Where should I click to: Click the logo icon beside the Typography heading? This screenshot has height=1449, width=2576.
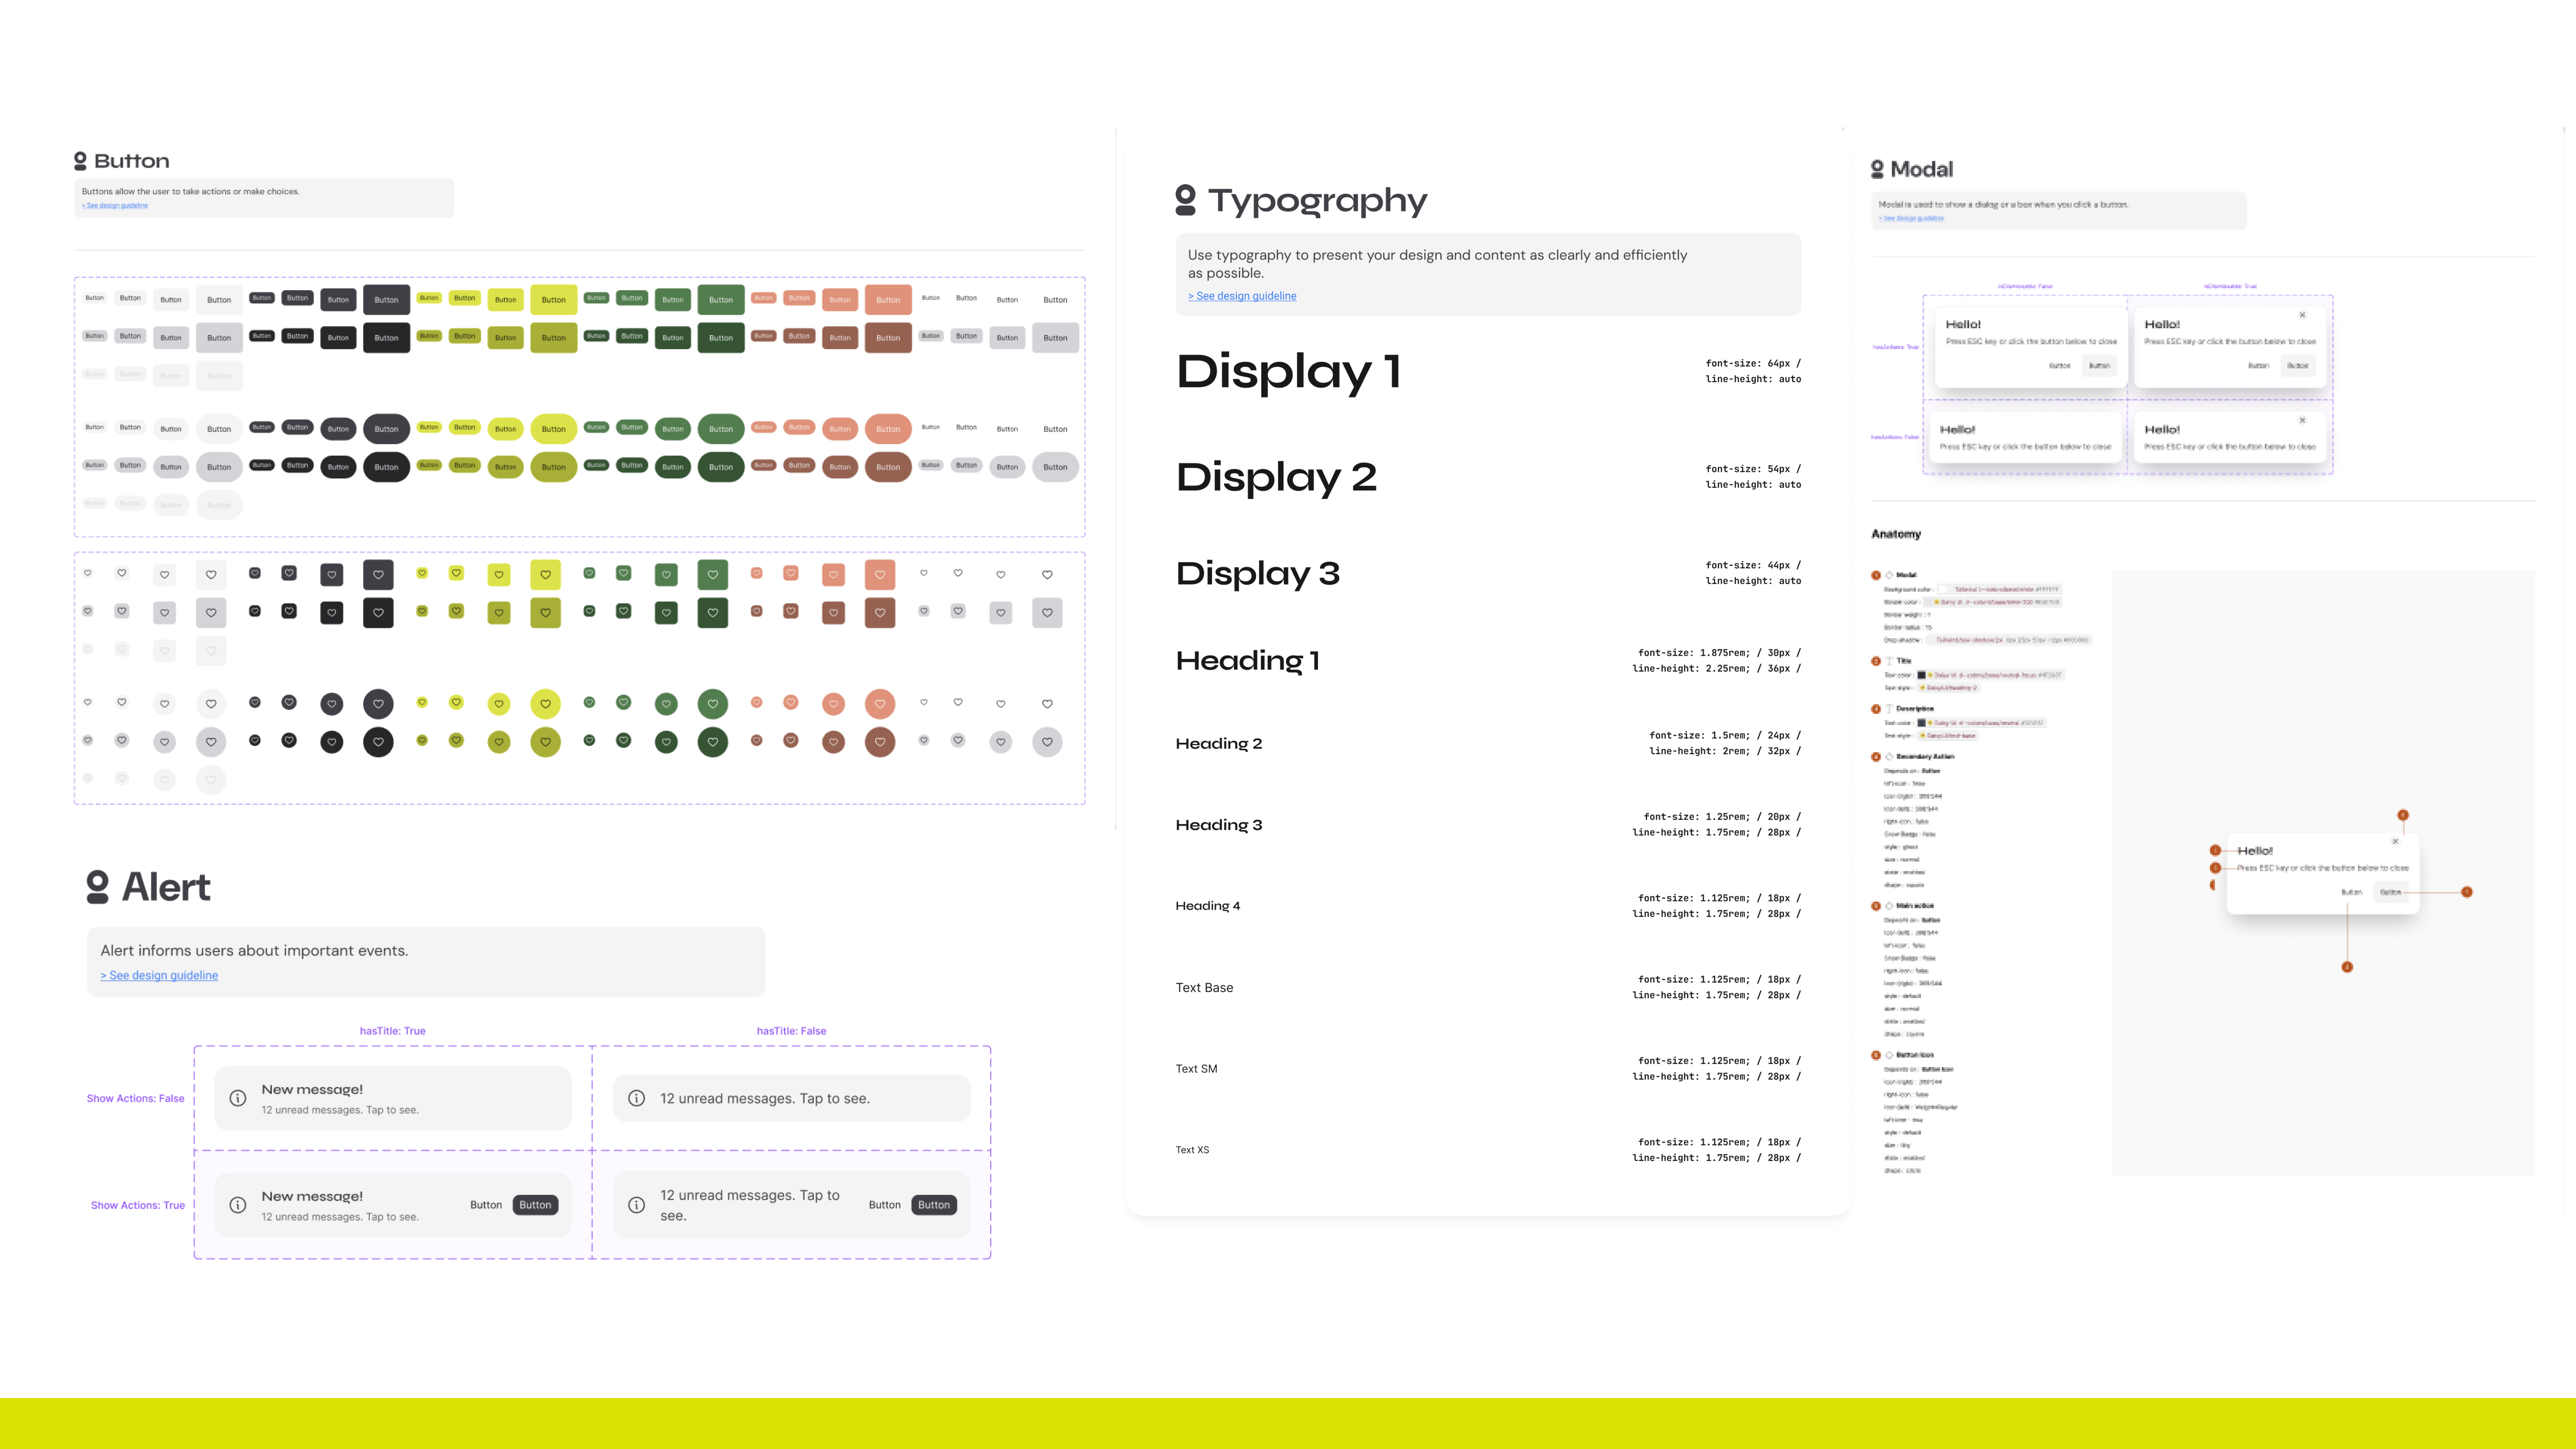point(1185,200)
